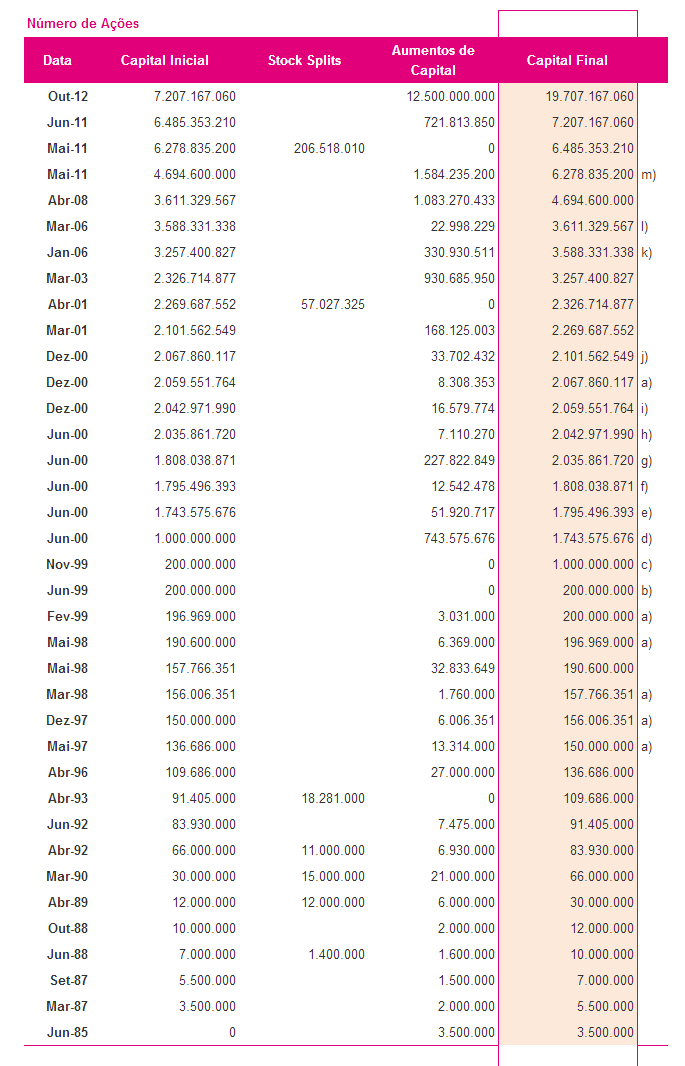Open footnote l) next to 3.611.329.567
Viewport: 685px width, 1066px height.
tap(645, 227)
